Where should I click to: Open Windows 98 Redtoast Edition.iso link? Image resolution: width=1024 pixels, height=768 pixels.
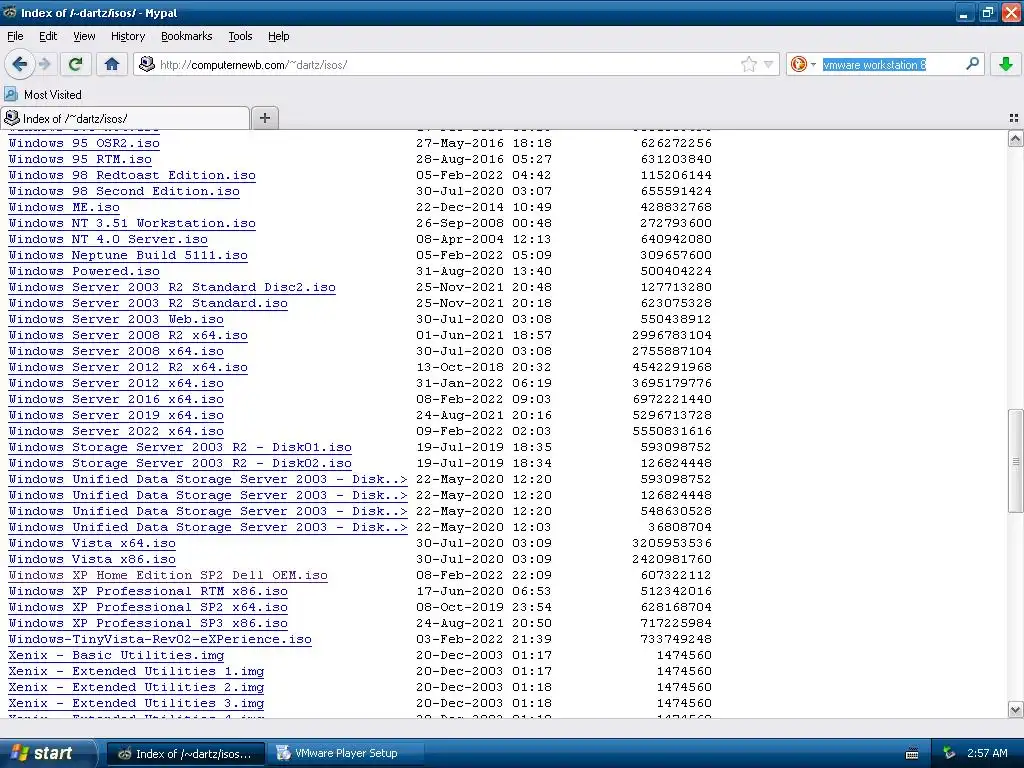tap(132, 175)
